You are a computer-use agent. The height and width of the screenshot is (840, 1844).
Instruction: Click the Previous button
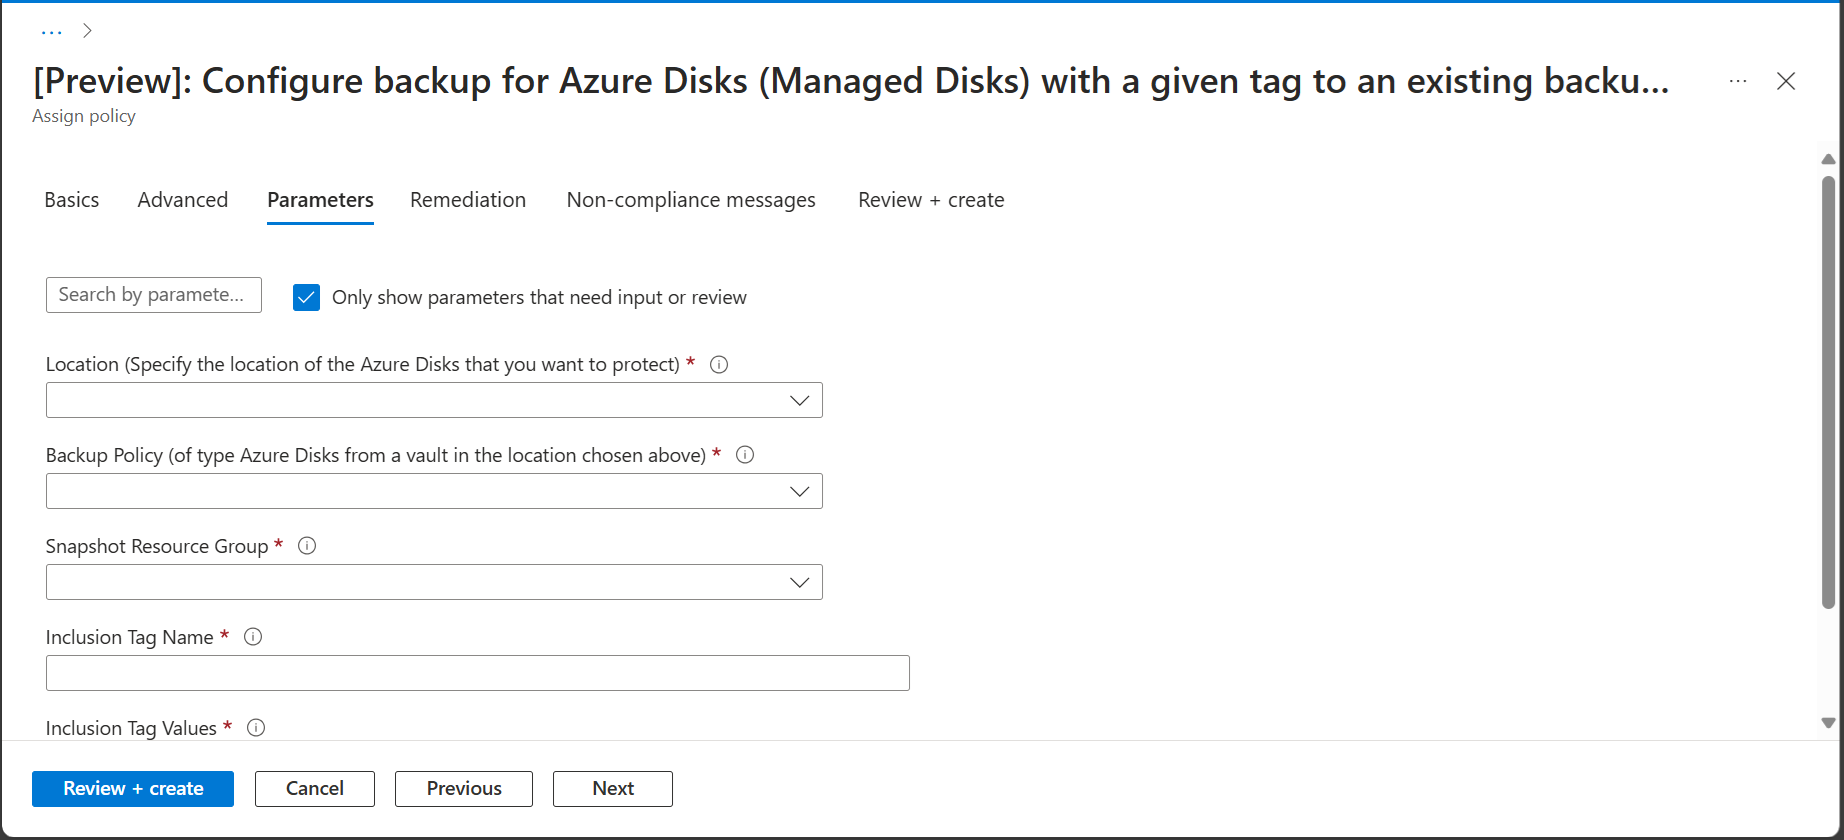click(x=464, y=789)
